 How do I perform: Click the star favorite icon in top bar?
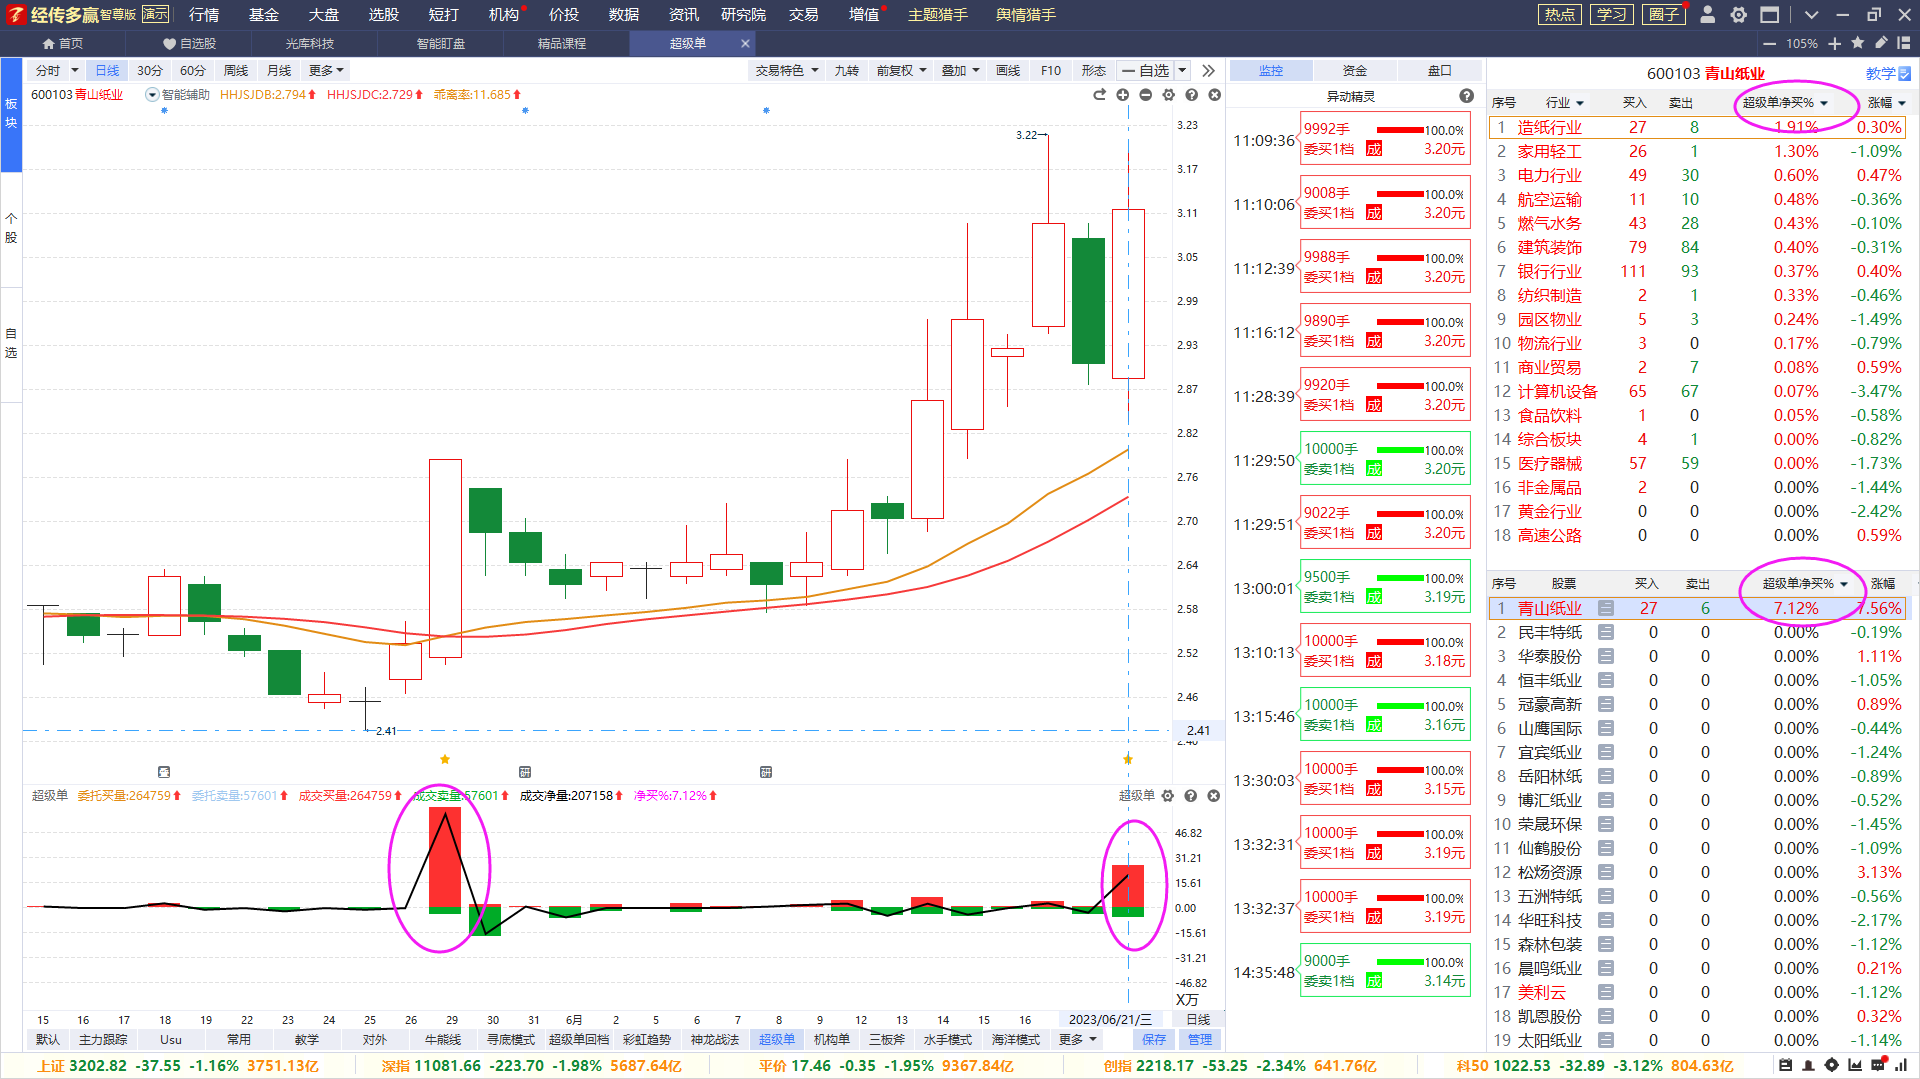(x=1858, y=43)
